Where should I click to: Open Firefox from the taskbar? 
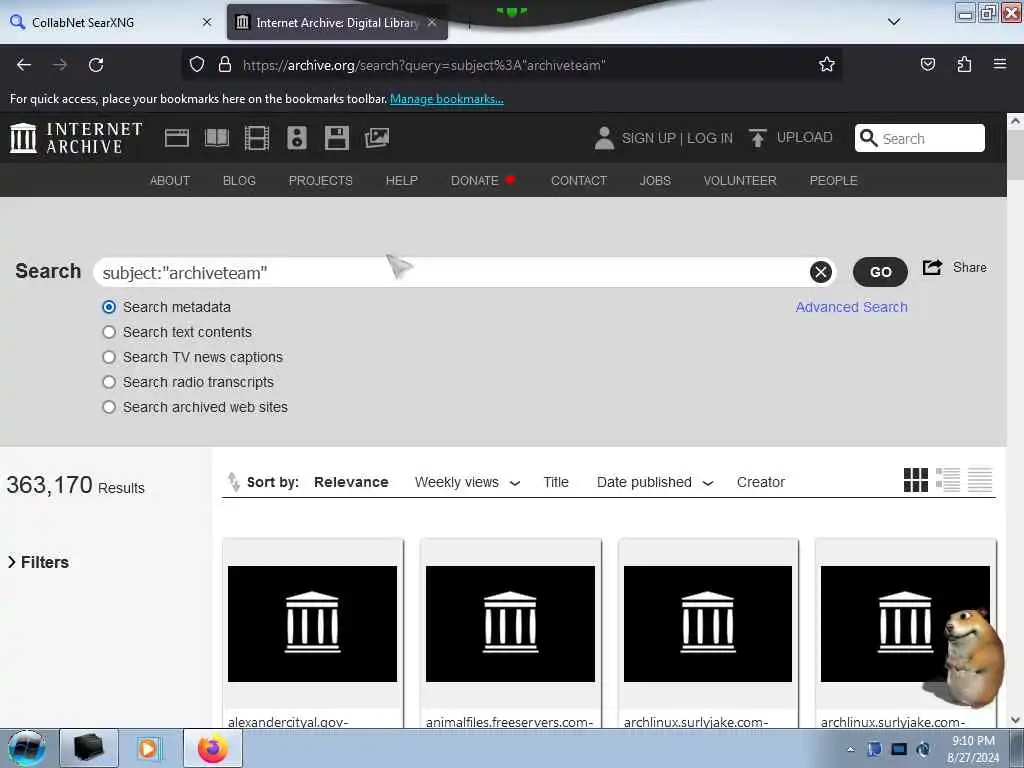point(213,748)
